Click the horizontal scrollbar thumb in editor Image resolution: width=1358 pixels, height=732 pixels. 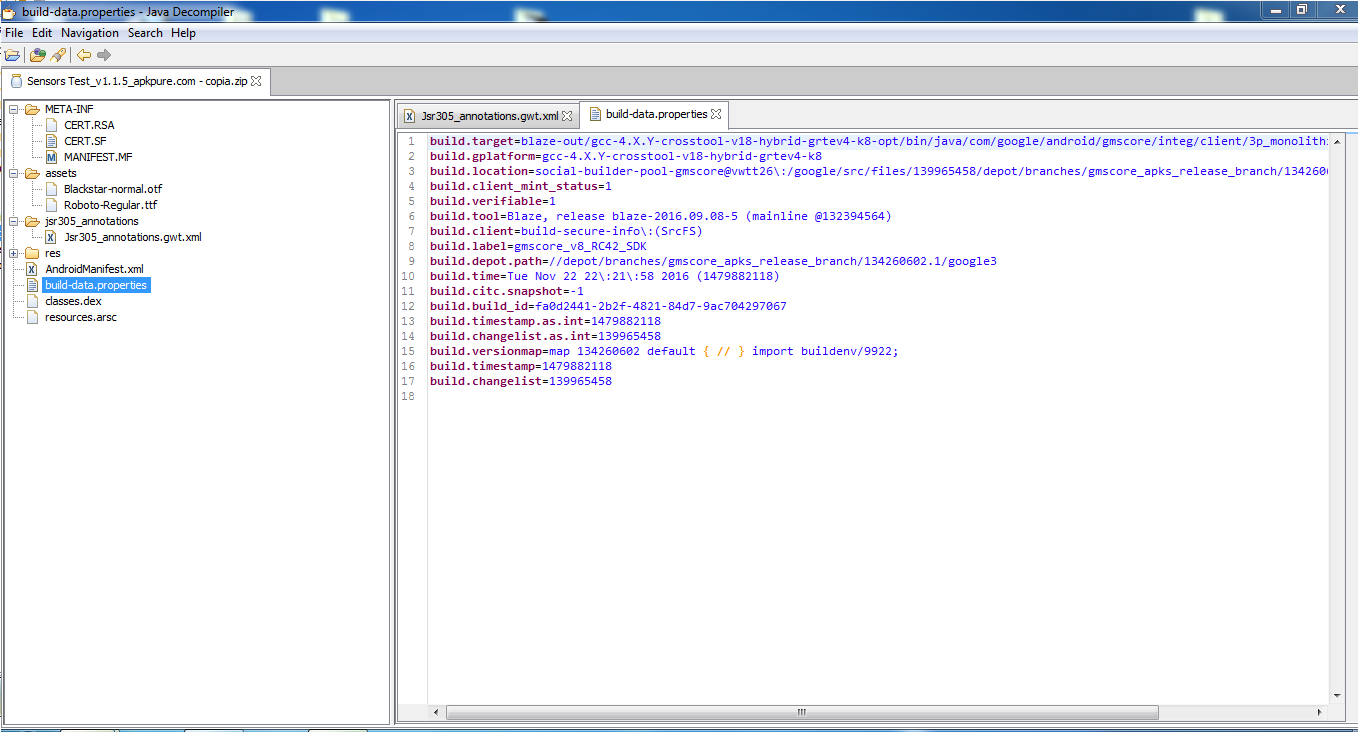[x=802, y=713]
